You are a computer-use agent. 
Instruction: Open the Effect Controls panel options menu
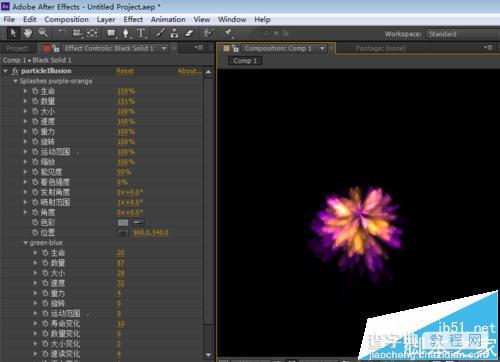199,48
